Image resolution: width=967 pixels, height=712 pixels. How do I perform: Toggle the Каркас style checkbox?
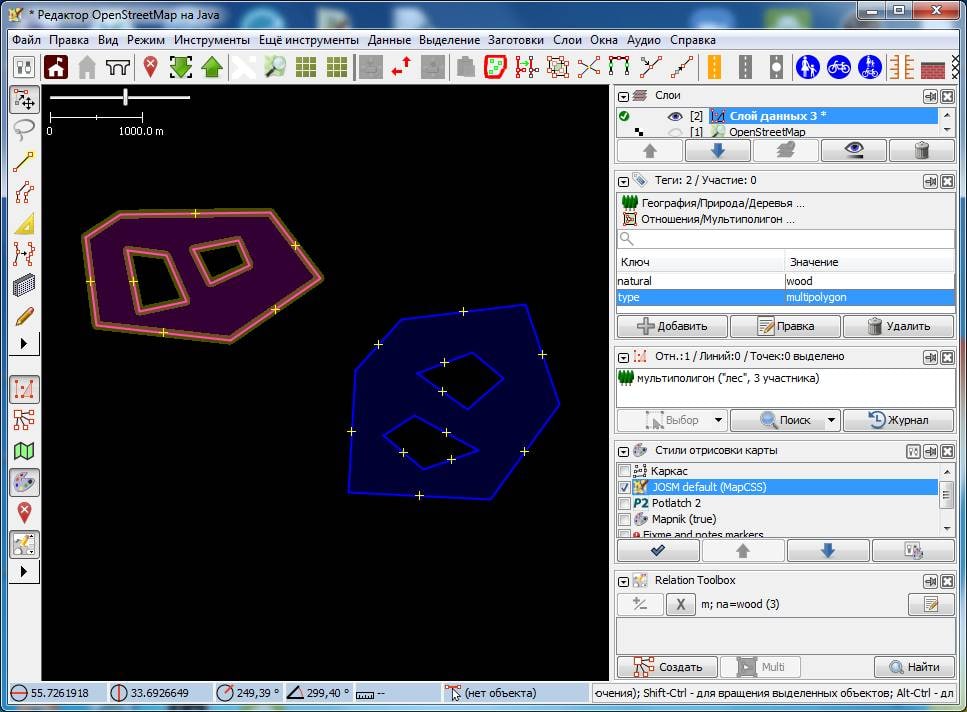pyautogui.click(x=624, y=471)
